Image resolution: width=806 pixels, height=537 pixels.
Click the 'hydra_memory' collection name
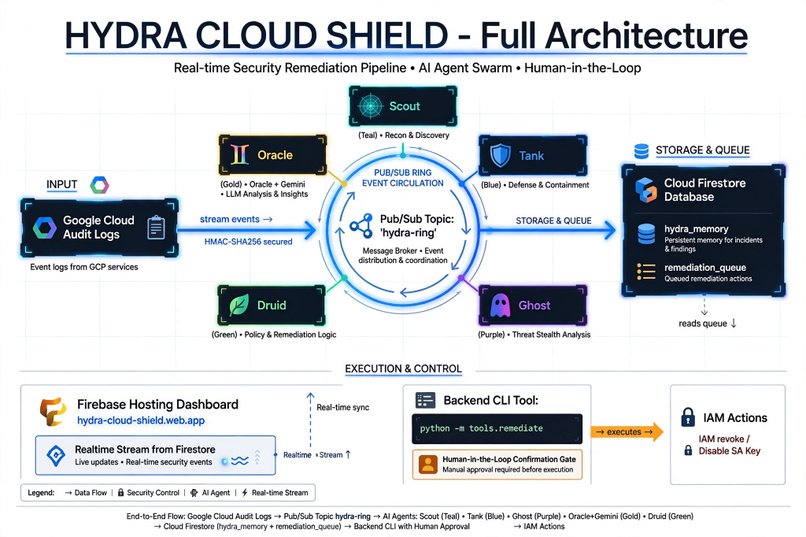[696, 229]
